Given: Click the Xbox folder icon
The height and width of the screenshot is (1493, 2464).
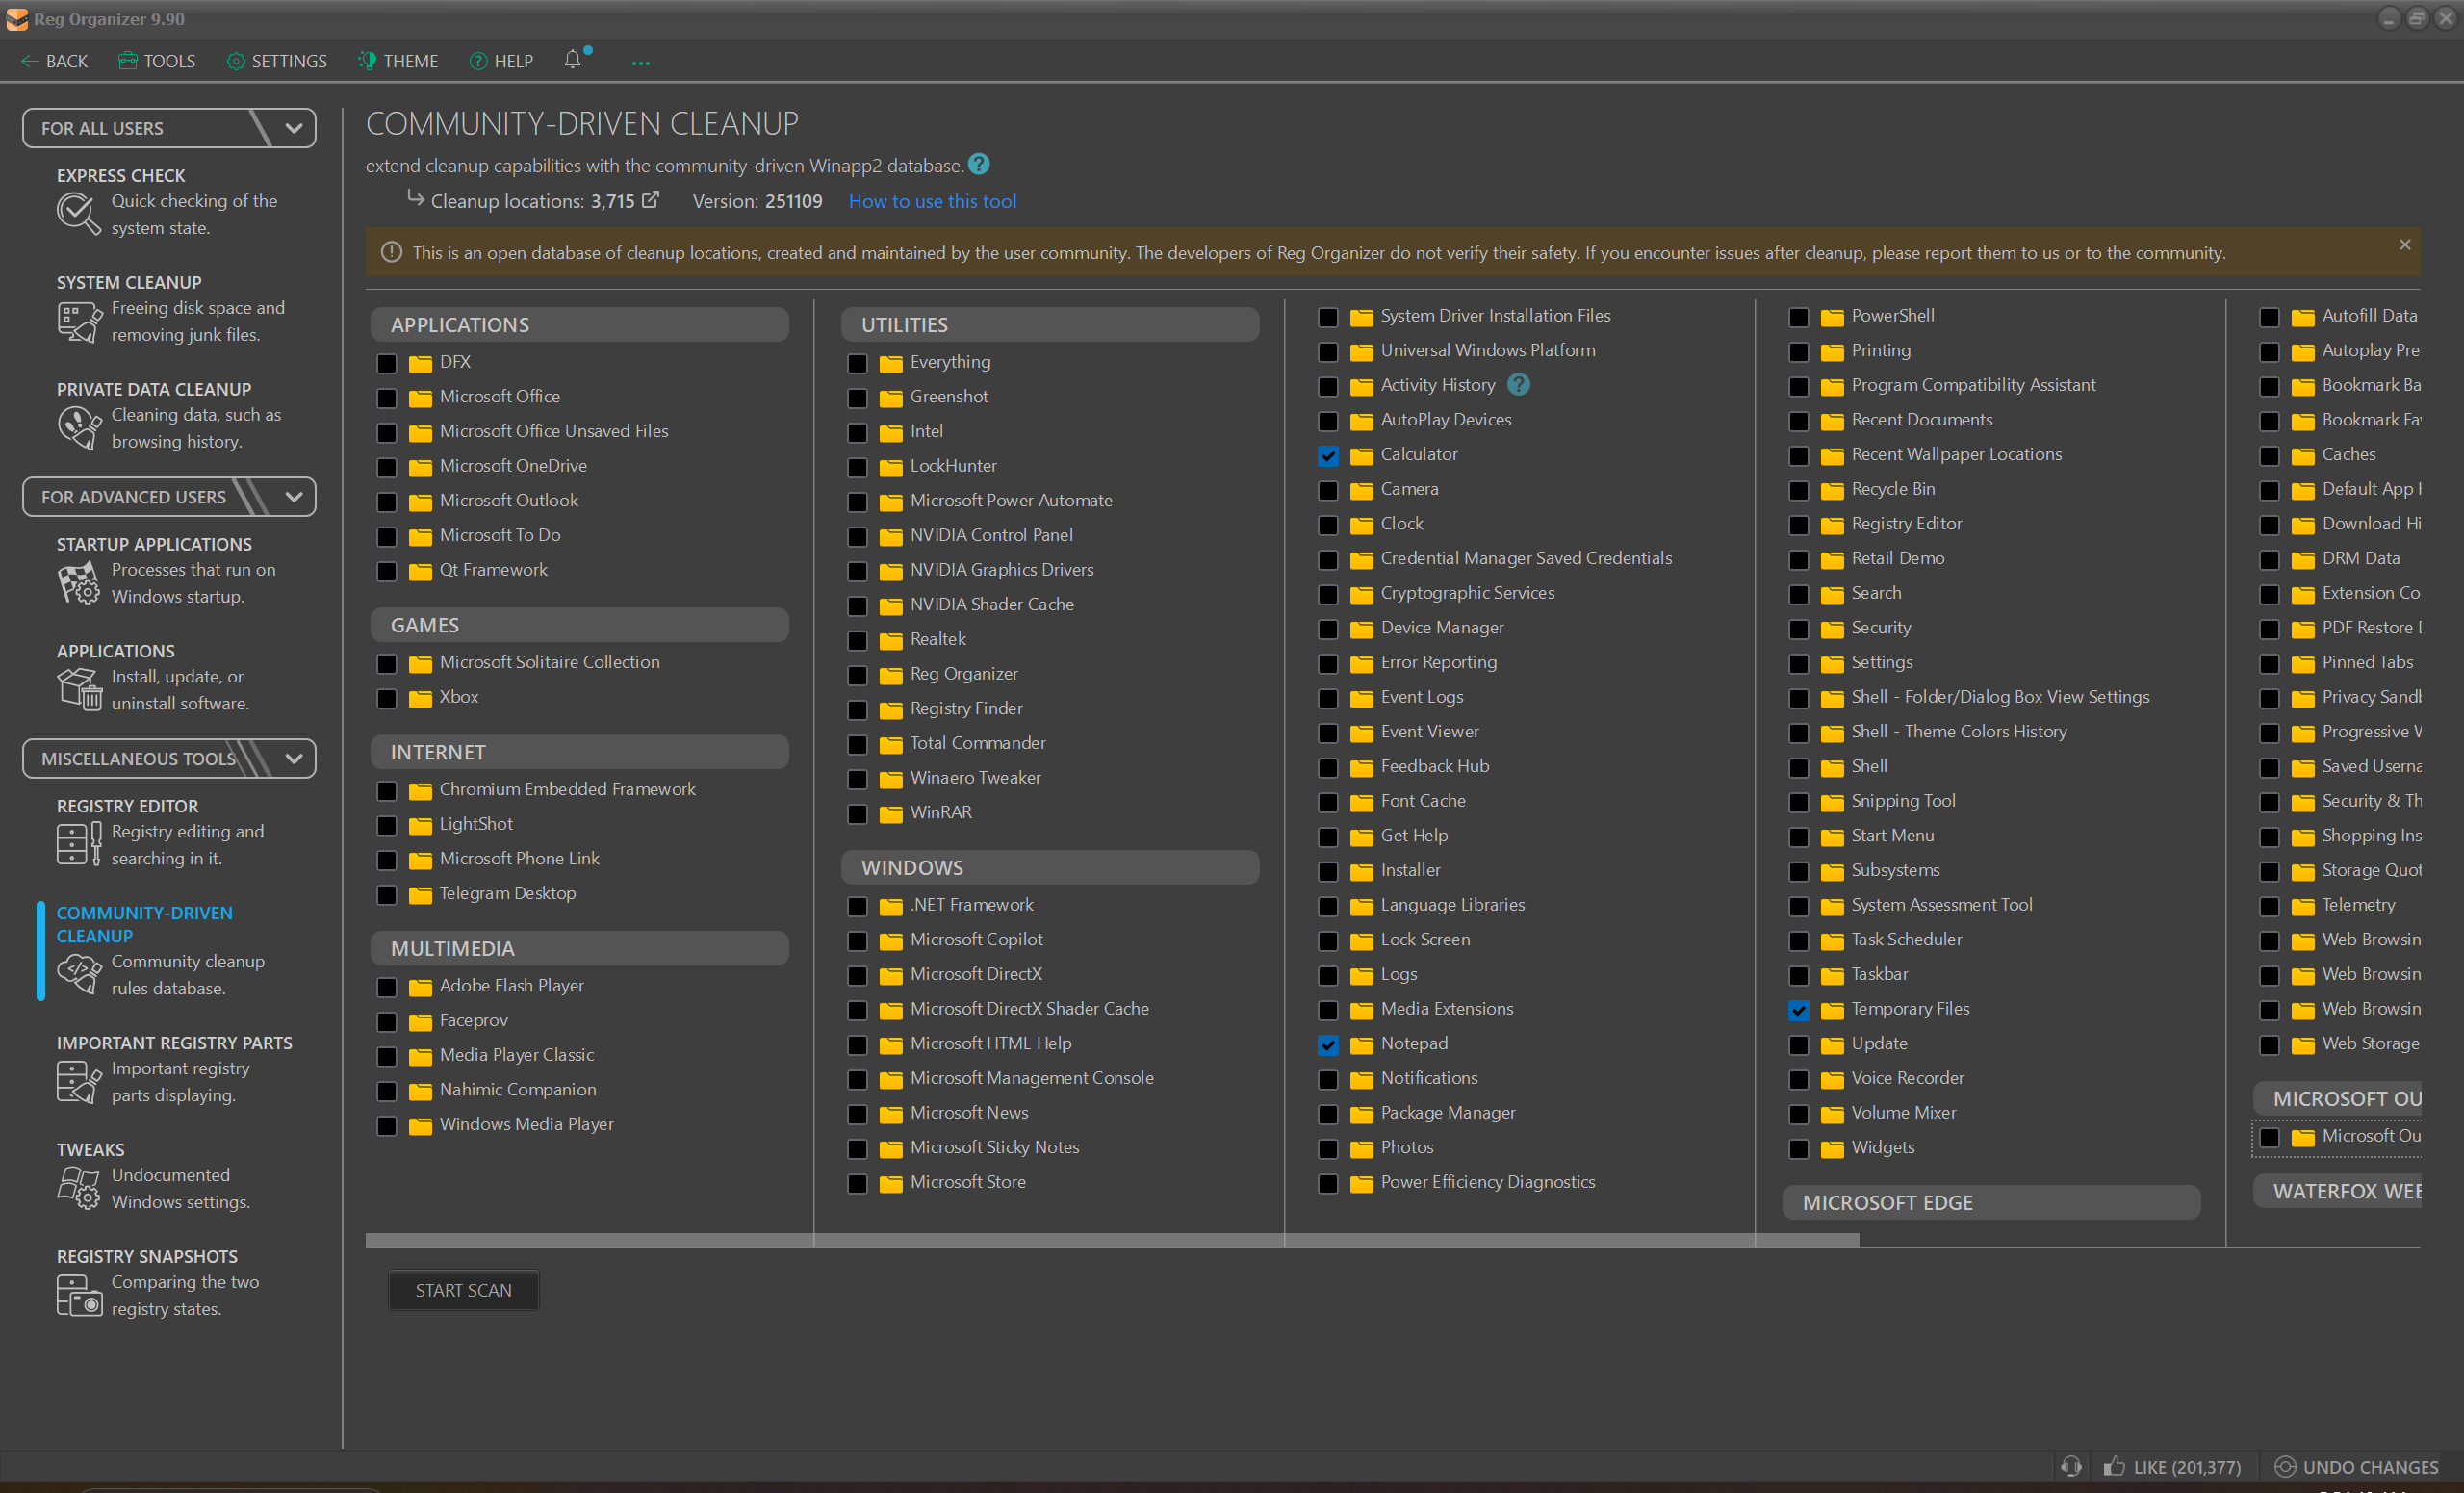Looking at the screenshot, I should [420, 698].
